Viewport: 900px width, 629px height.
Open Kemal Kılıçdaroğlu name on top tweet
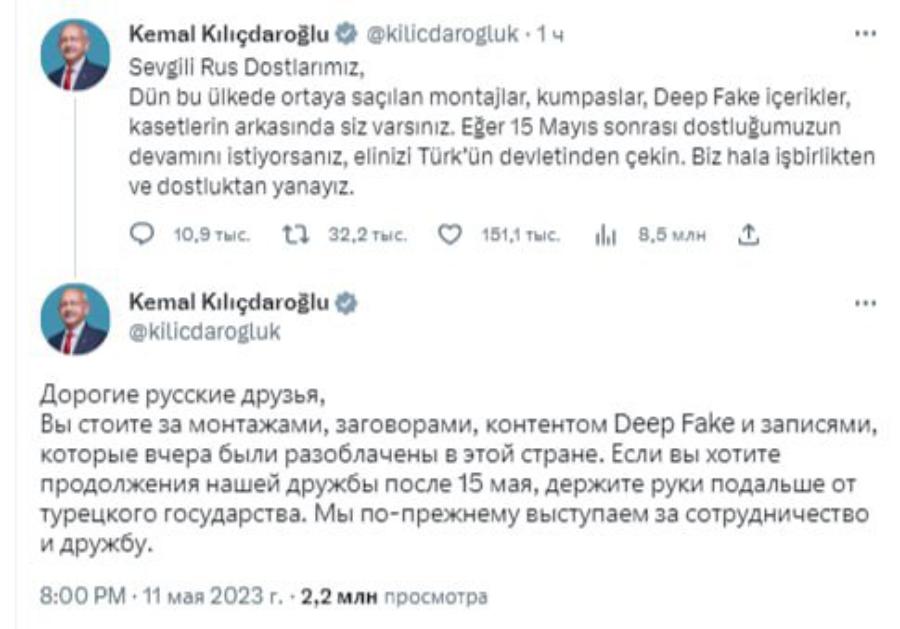230,35
